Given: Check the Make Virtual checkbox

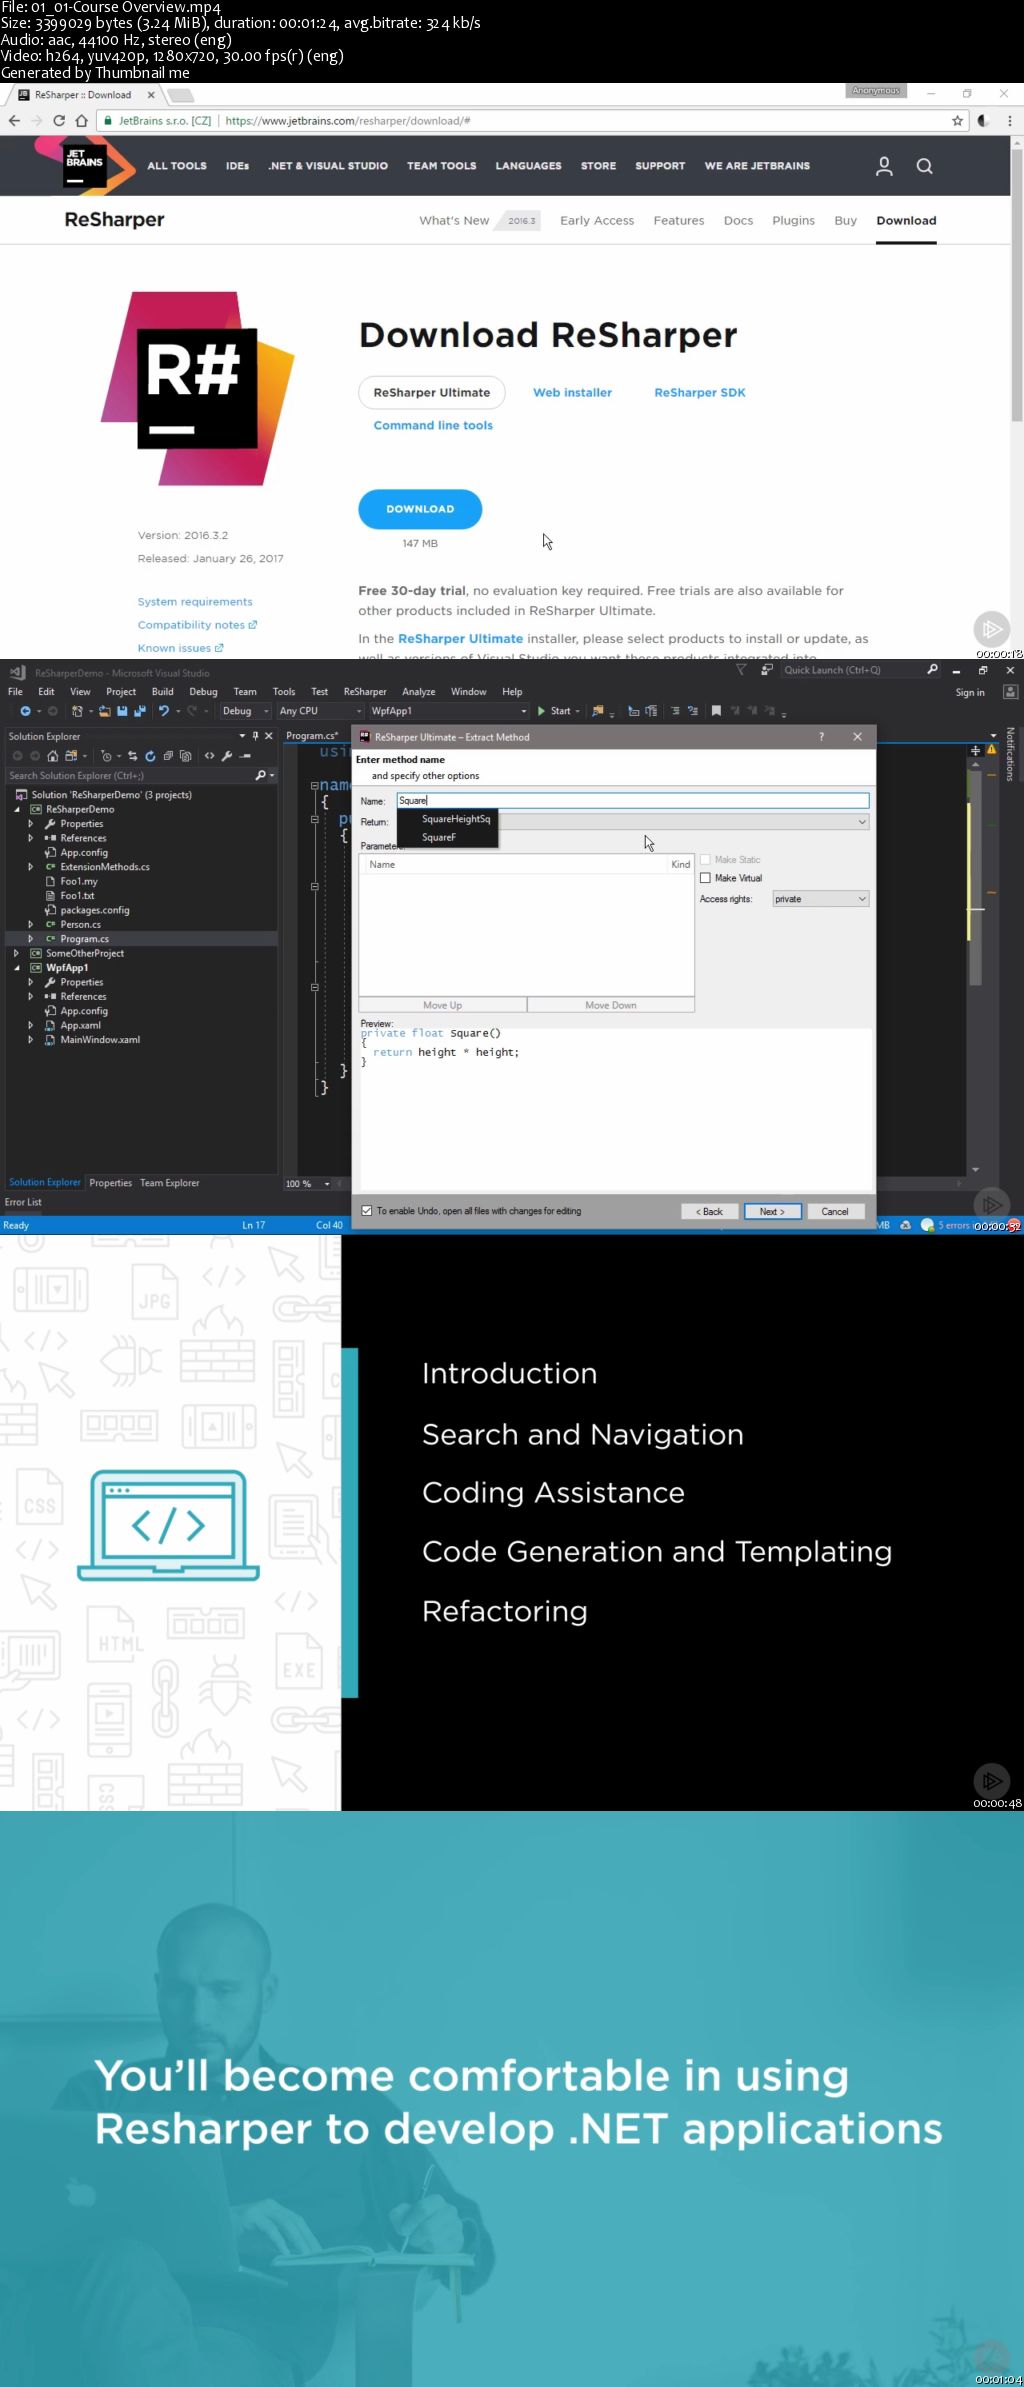Looking at the screenshot, I should coord(705,878).
